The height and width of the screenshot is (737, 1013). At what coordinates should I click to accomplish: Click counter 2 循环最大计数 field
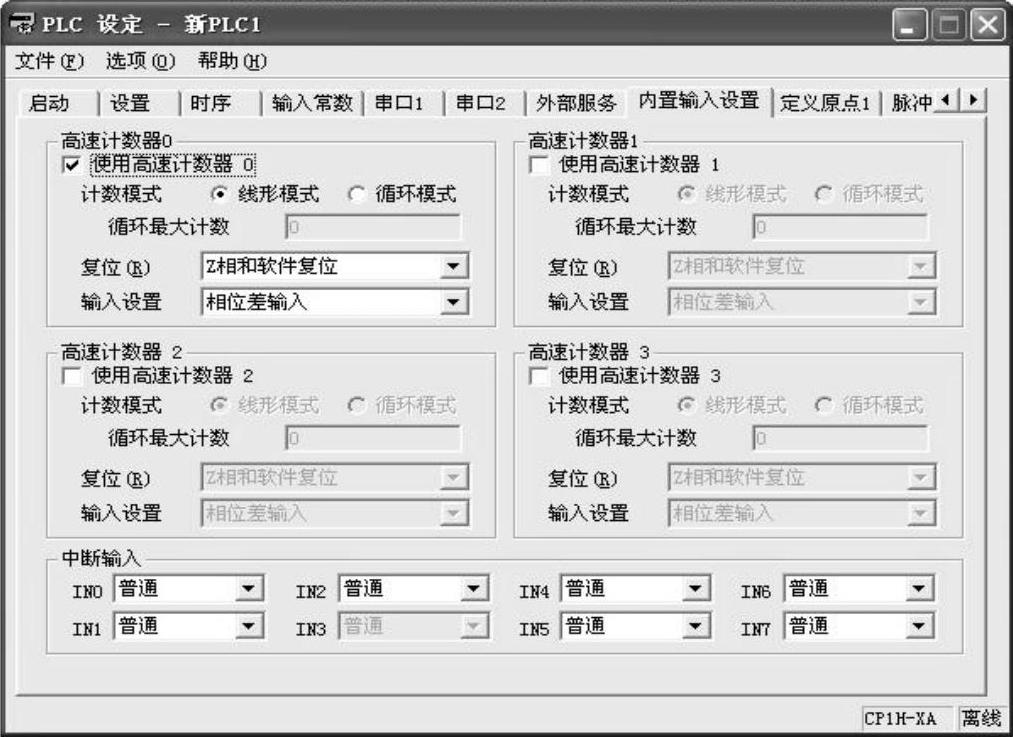tap(373, 439)
